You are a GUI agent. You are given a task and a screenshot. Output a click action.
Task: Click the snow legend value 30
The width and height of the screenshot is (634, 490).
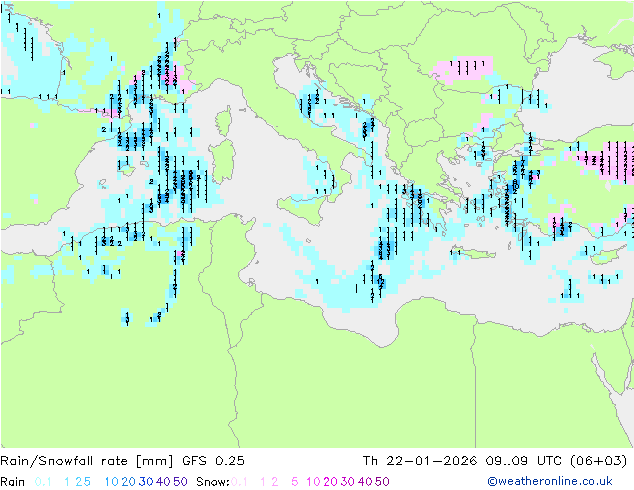tap(348, 482)
